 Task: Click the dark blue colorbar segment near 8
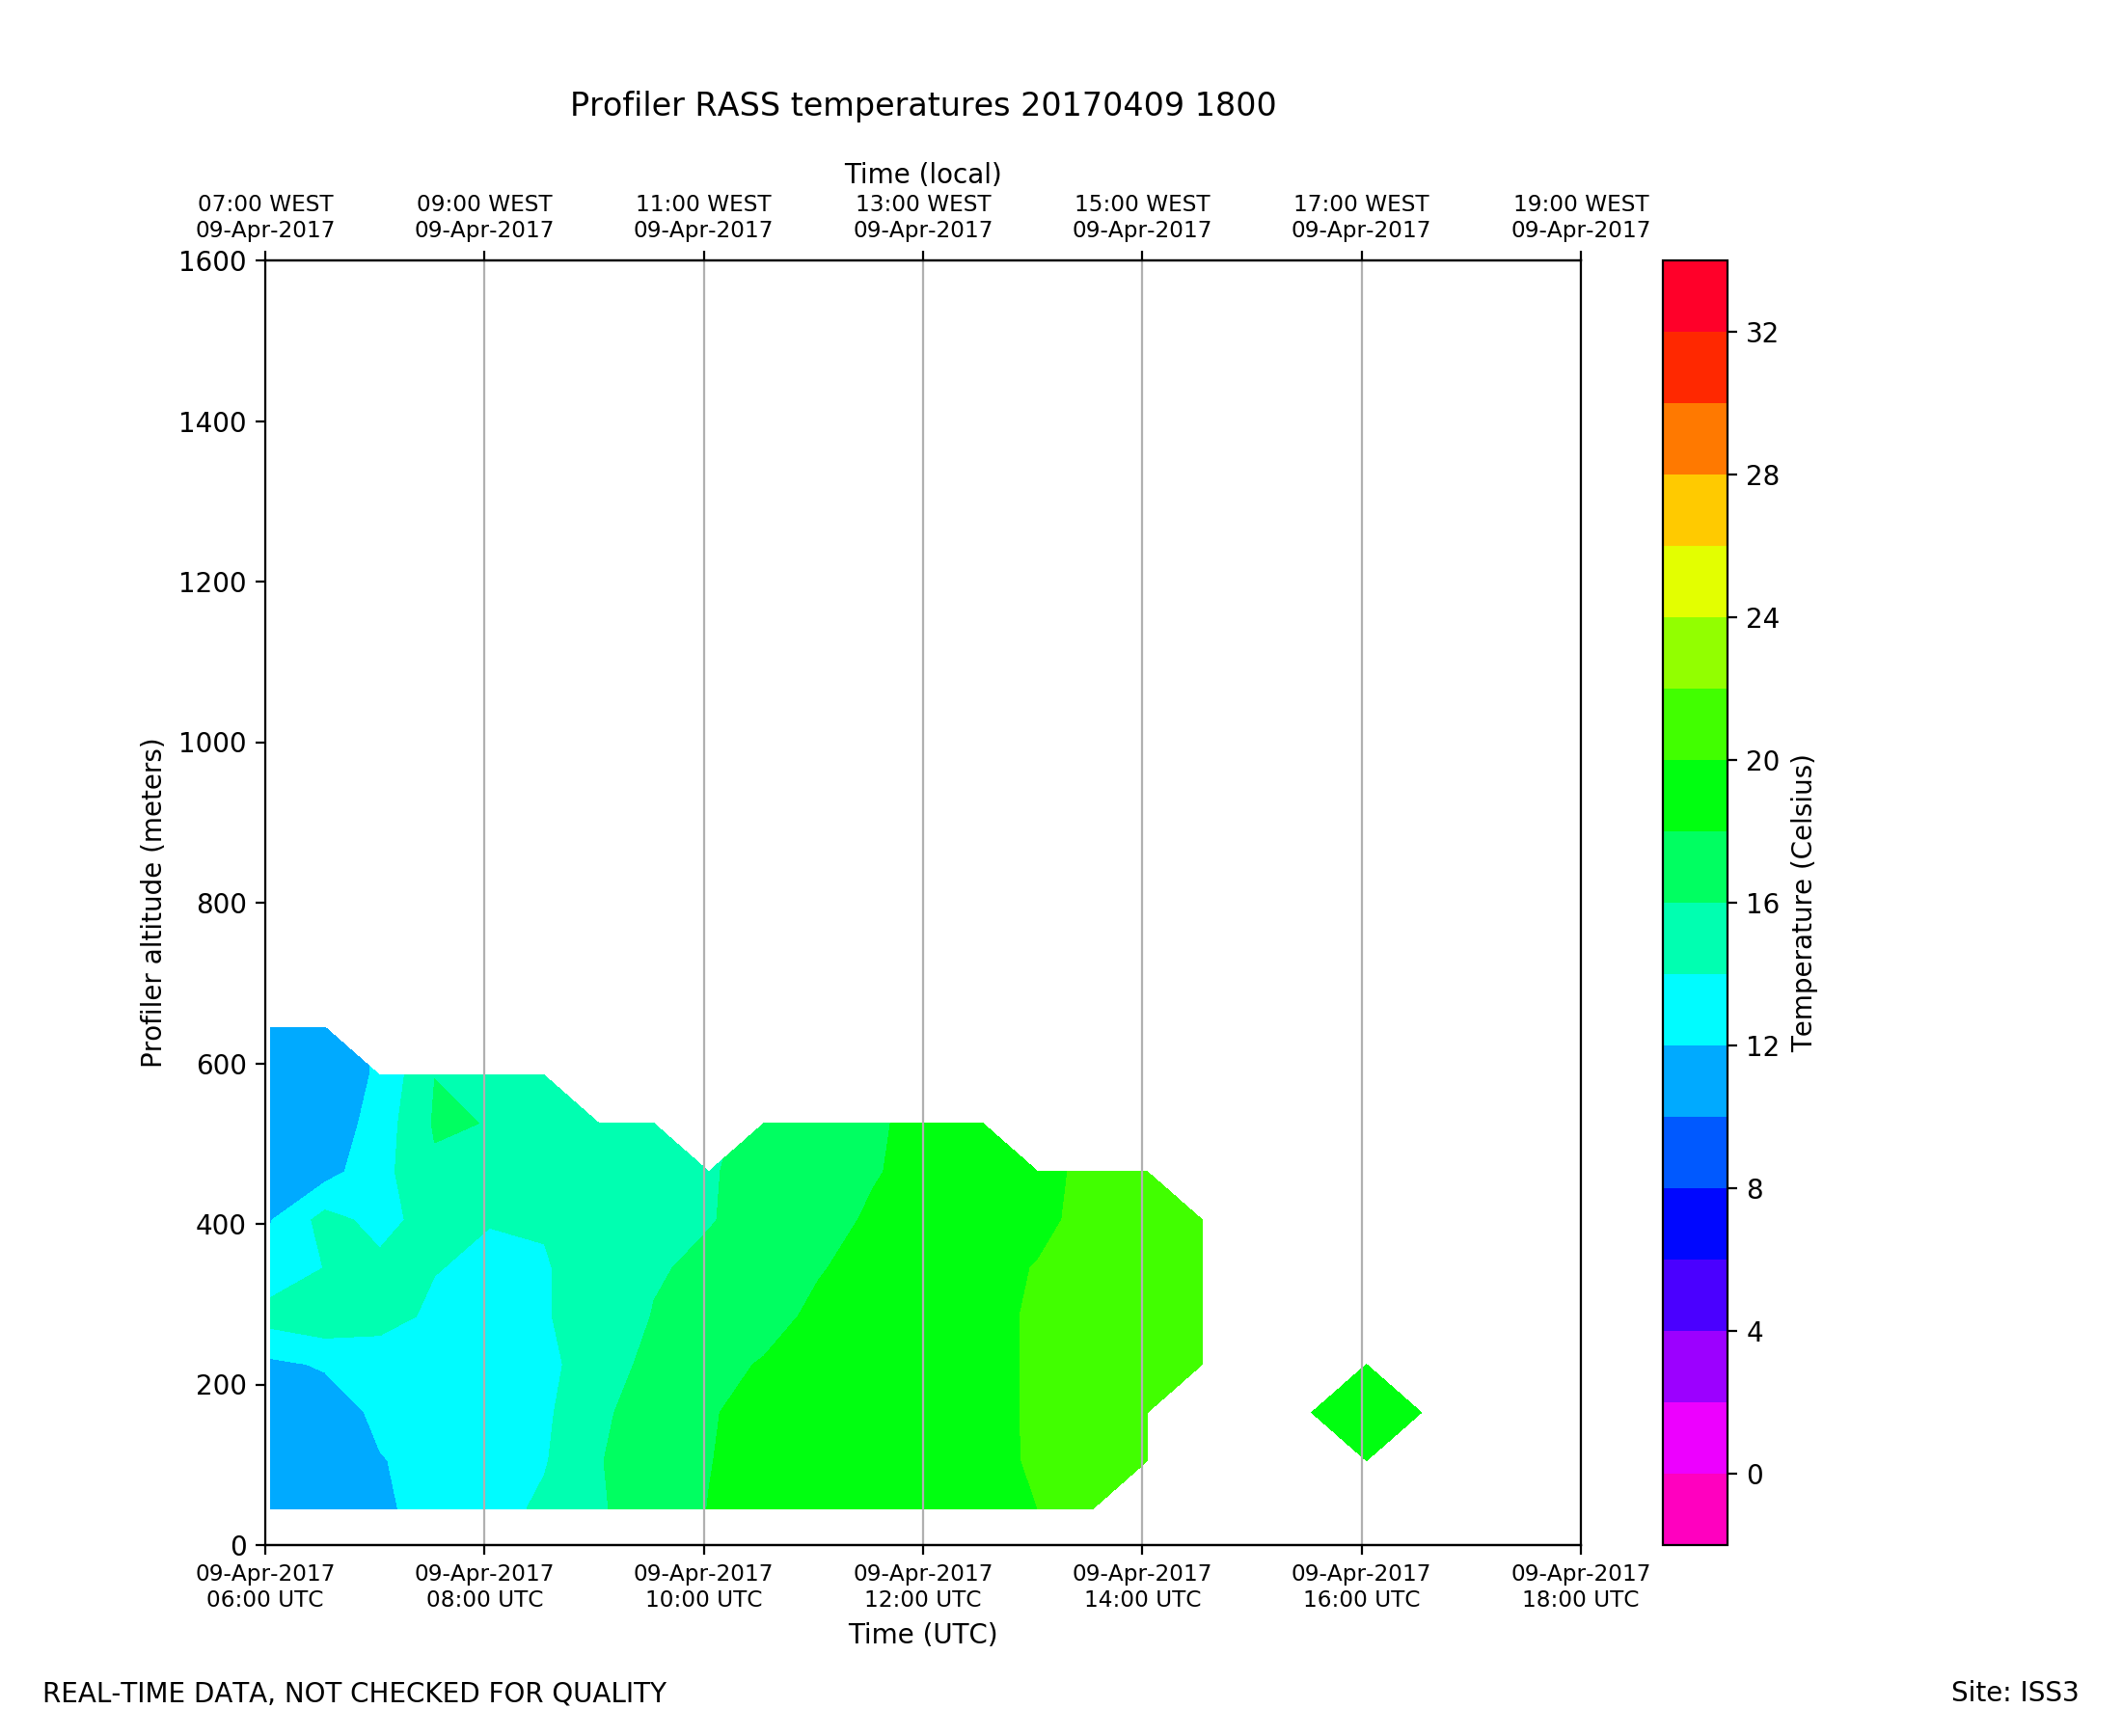point(1694,1224)
